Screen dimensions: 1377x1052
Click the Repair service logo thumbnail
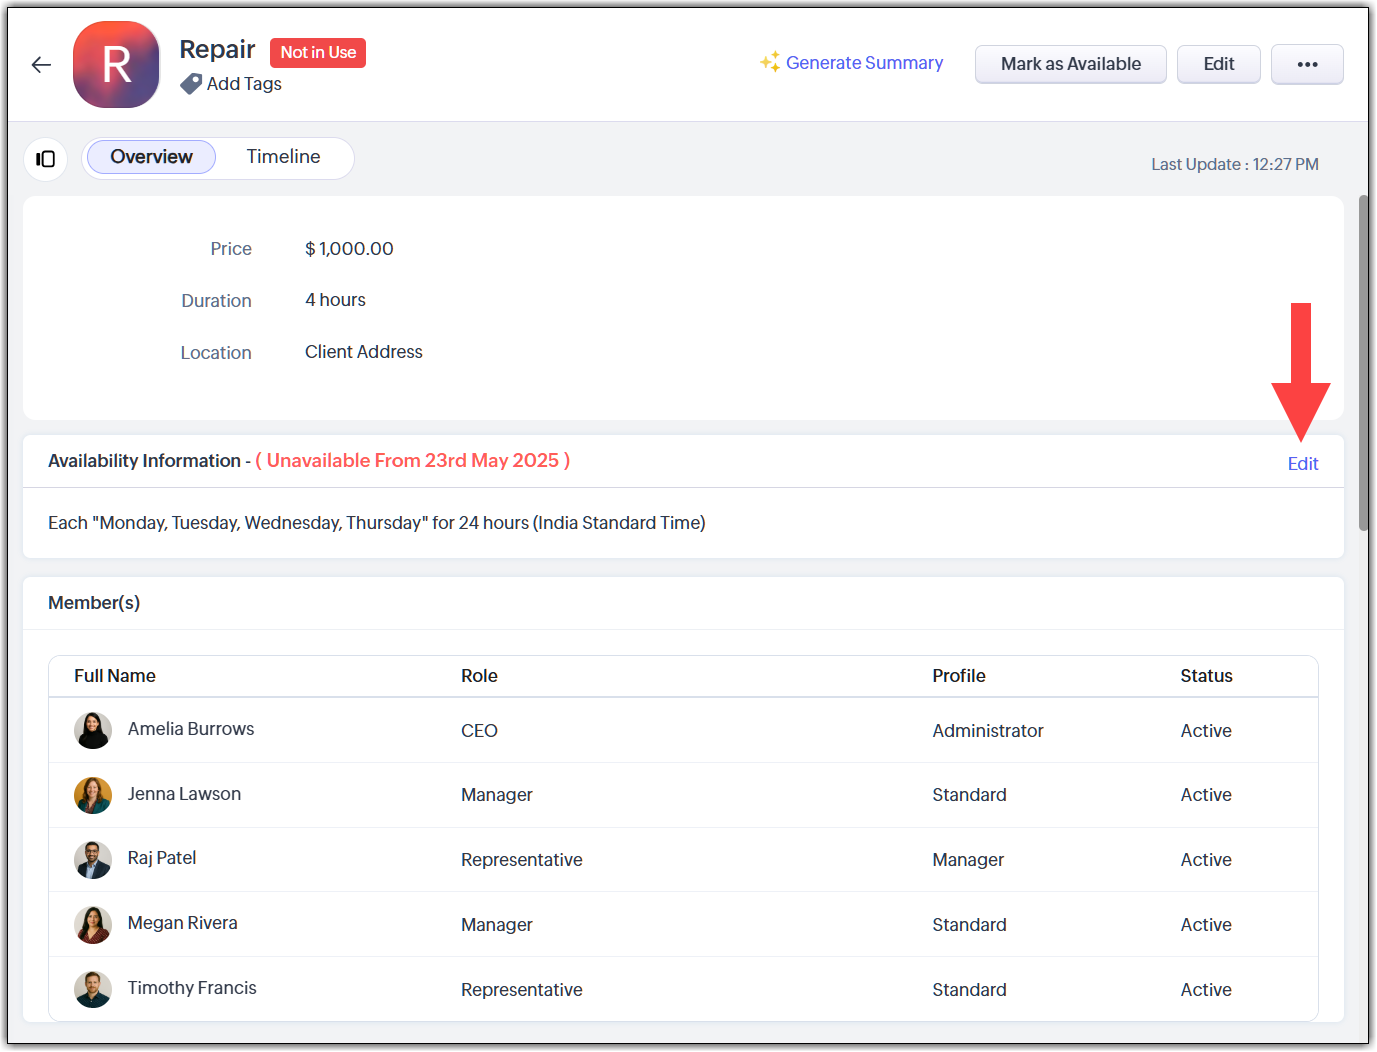coord(116,65)
